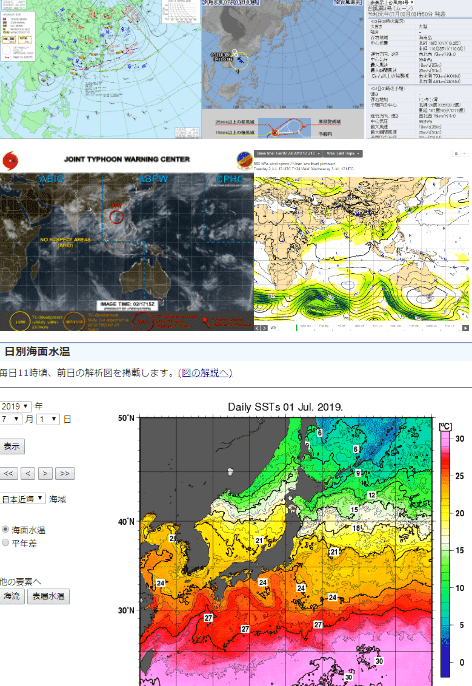
Task: Open the Area dropdown above wind map
Action: coord(343,154)
